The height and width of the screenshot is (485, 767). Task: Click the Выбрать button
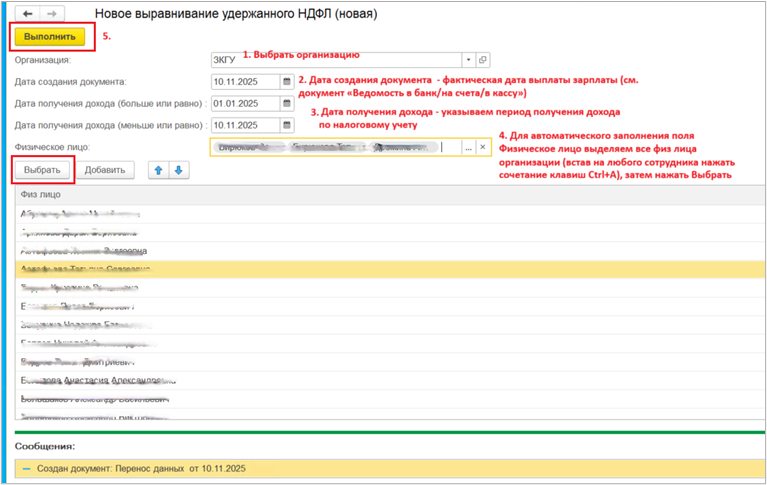[43, 170]
